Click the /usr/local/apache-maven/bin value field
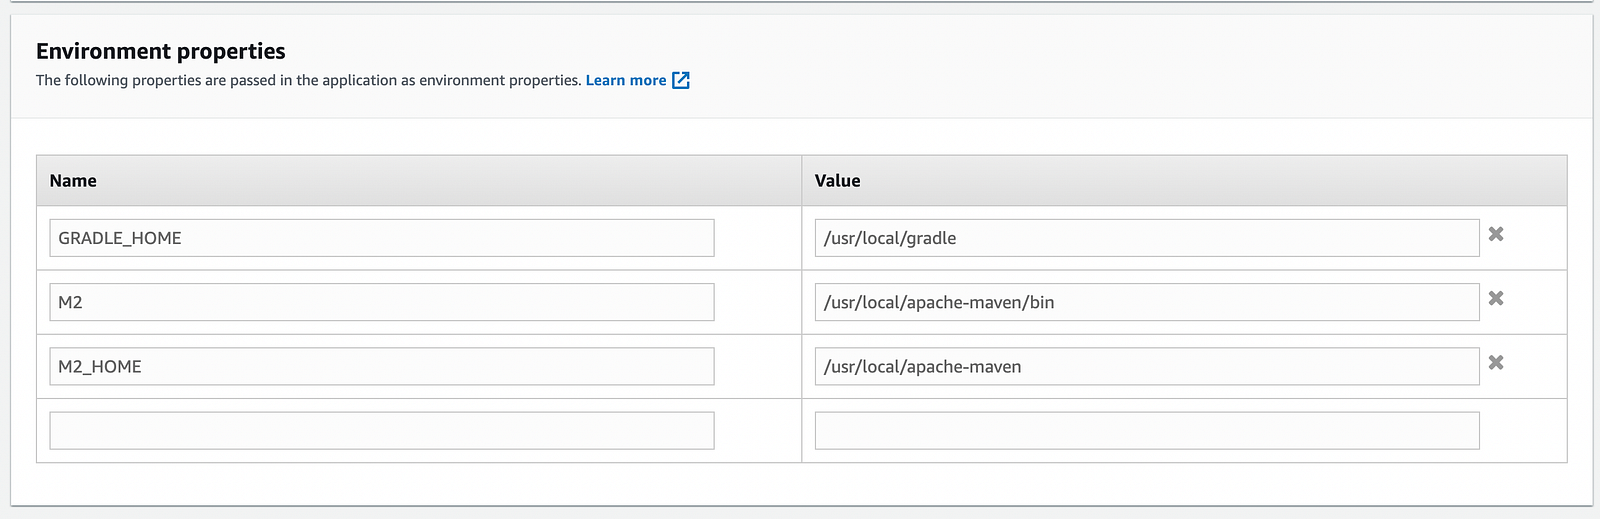The width and height of the screenshot is (1600, 519). click(1147, 302)
